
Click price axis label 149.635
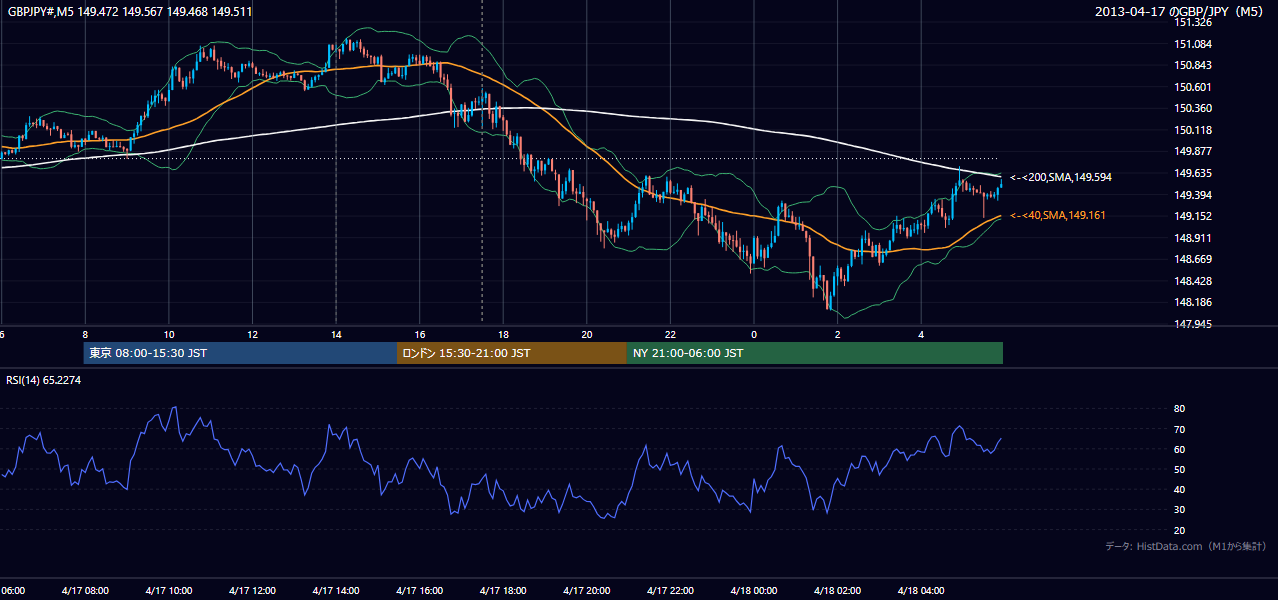point(1193,173)
